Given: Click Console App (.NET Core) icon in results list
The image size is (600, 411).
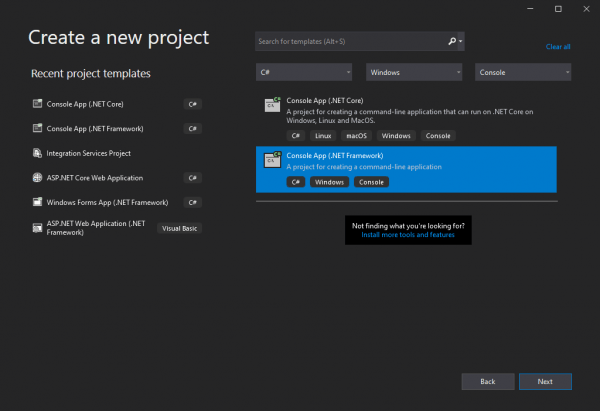Looking at the screenshot, I should click(x=271, y=104).
